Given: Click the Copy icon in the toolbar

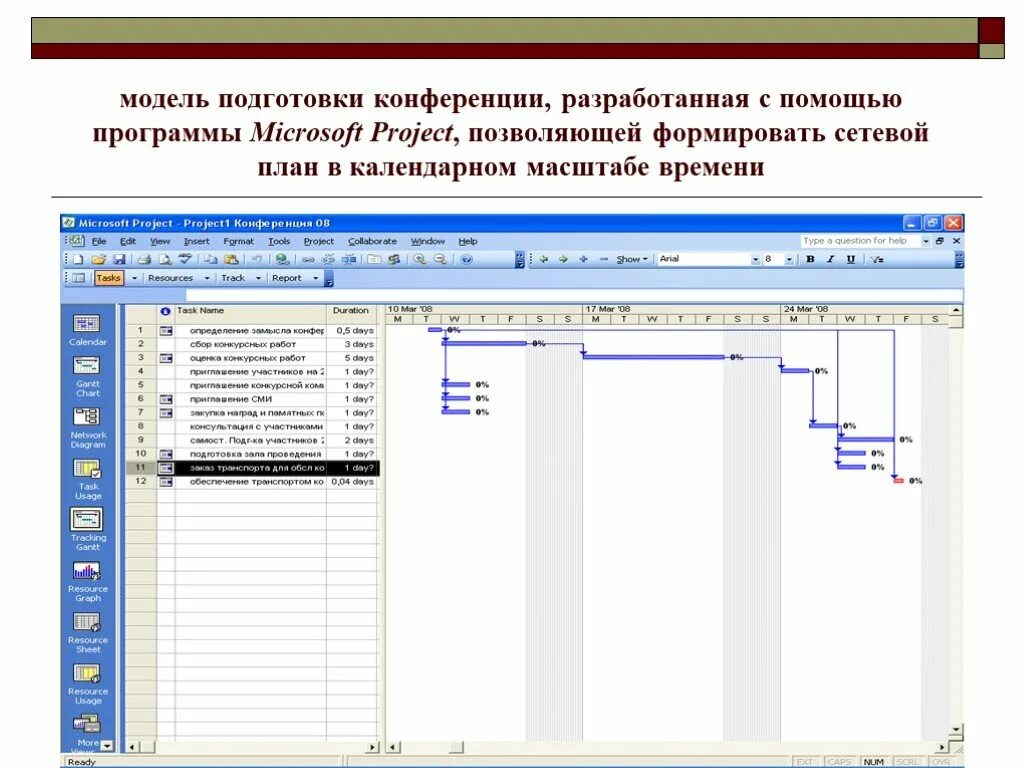Looking at the screenshot, I should tap(210, 259).
